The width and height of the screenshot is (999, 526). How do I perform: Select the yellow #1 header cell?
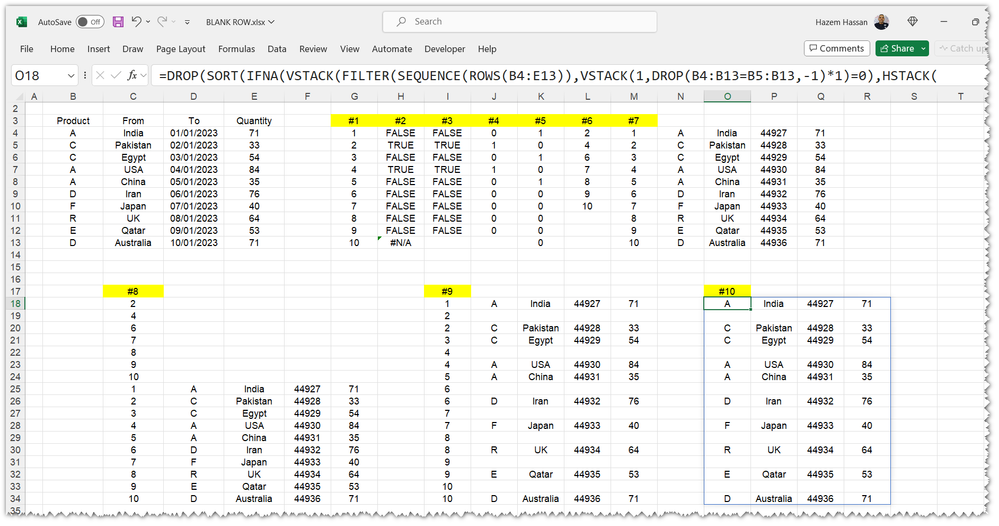354,120
